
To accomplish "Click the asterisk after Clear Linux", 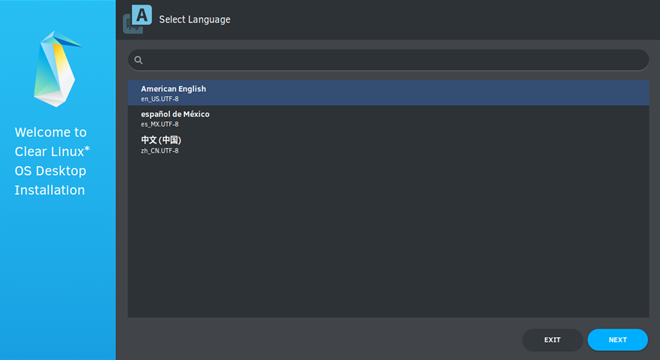I will [x=87, y=148].
